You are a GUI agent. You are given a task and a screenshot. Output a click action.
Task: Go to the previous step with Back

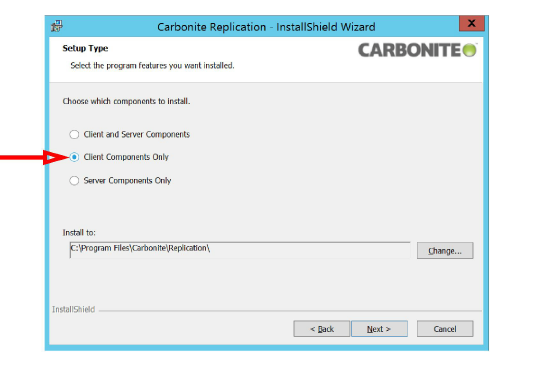click(322, 329)
